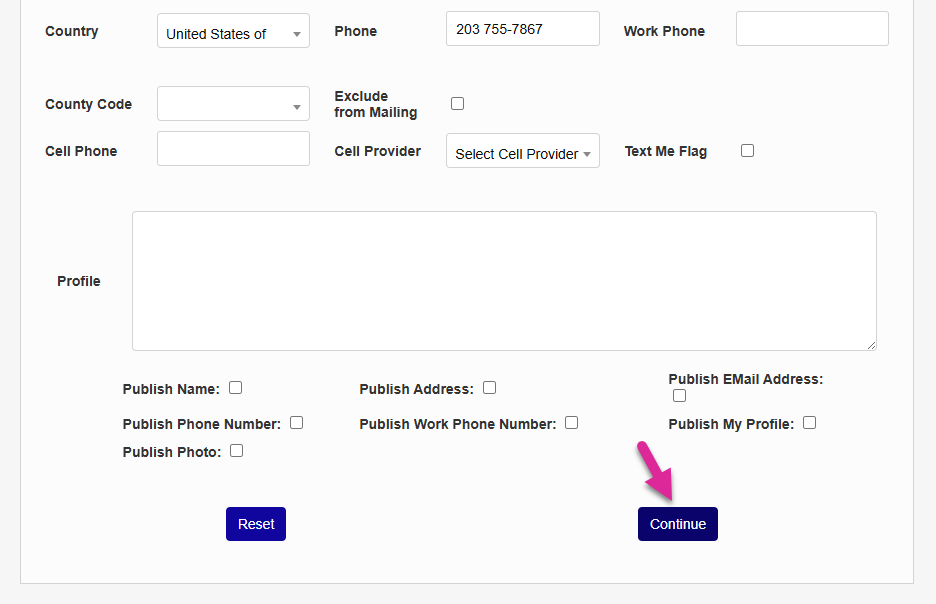Tick the Publish Phone Number checkbox
Image resolution: width=936 pixels, height=604 pixels.
click(297, 423)
